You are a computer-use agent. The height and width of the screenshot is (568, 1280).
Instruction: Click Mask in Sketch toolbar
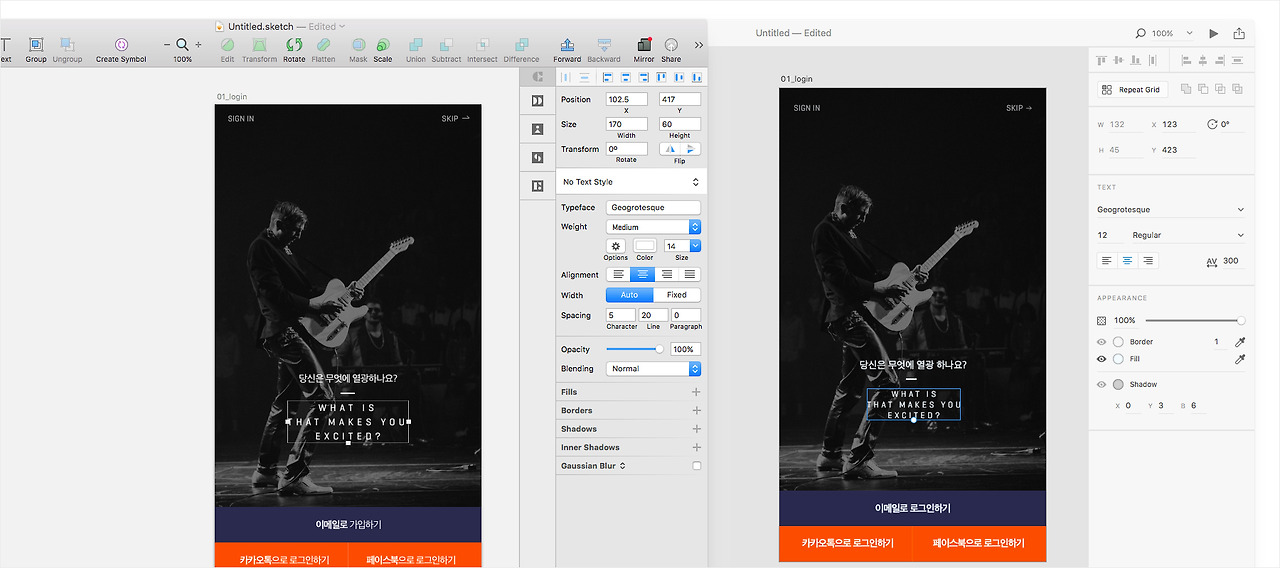358,49
